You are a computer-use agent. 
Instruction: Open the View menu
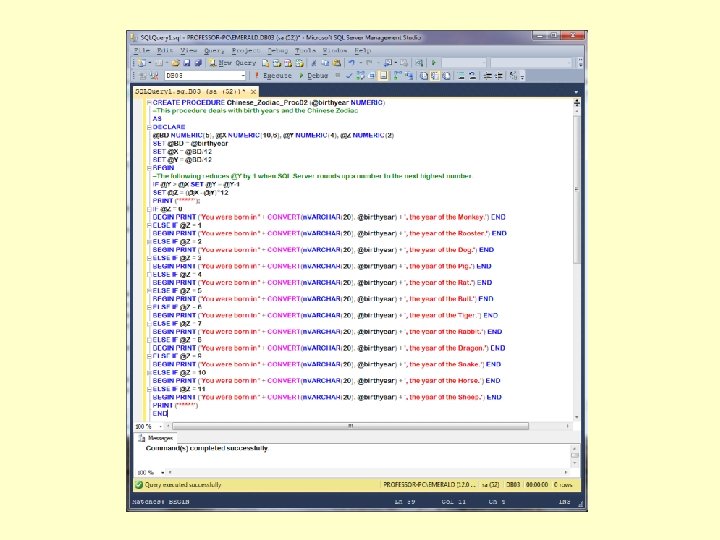click(x=188, y=50)
